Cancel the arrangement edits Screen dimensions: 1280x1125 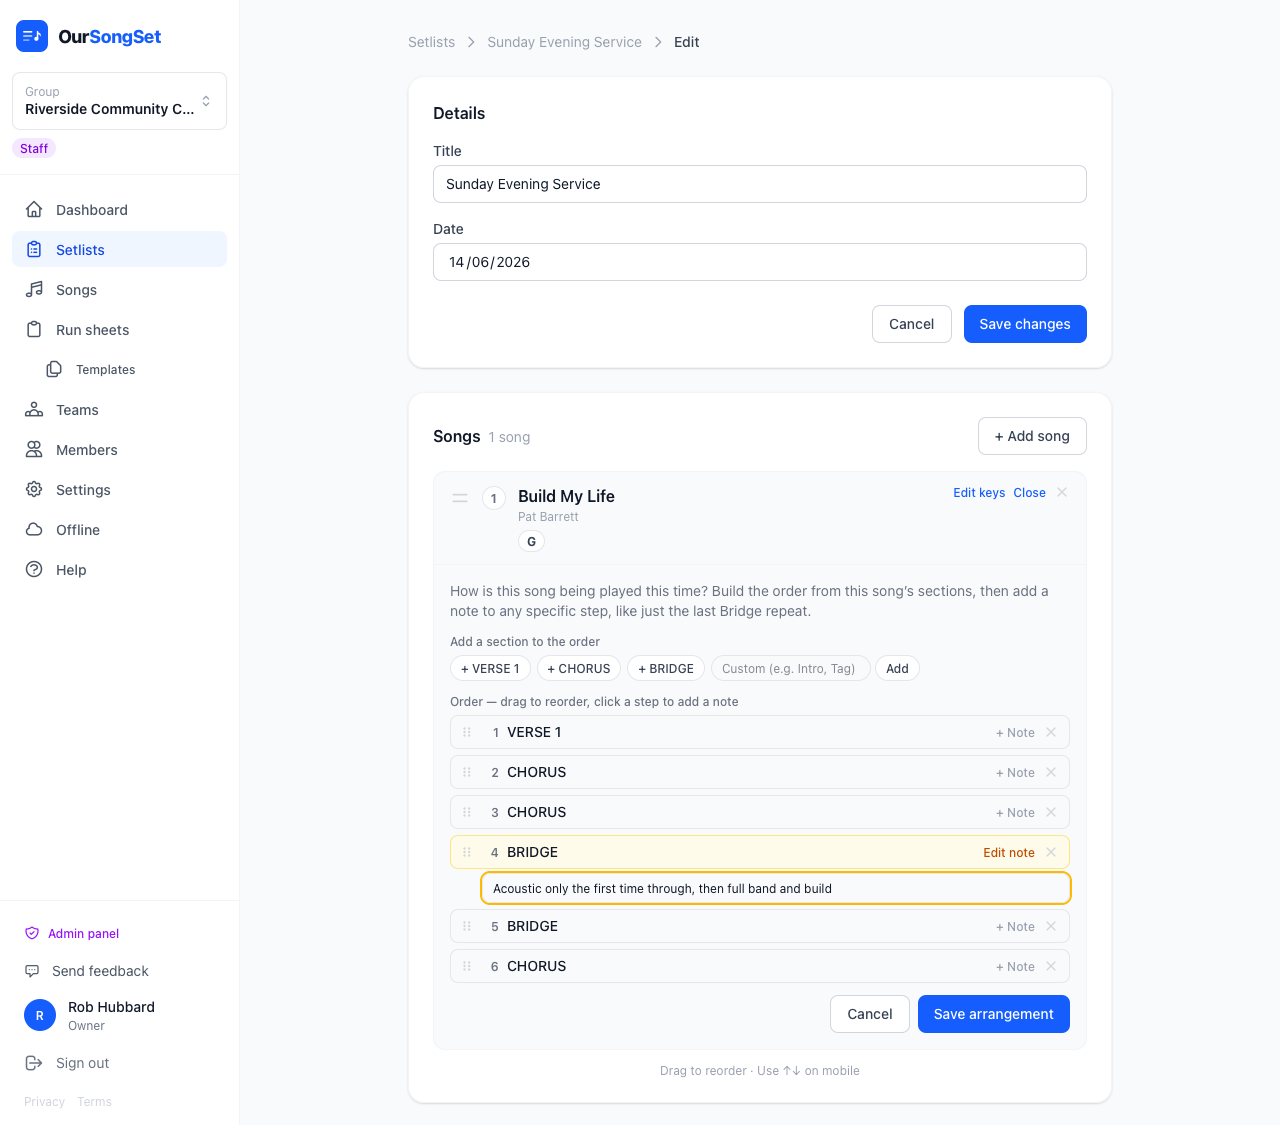click(x=870, y=1014)
